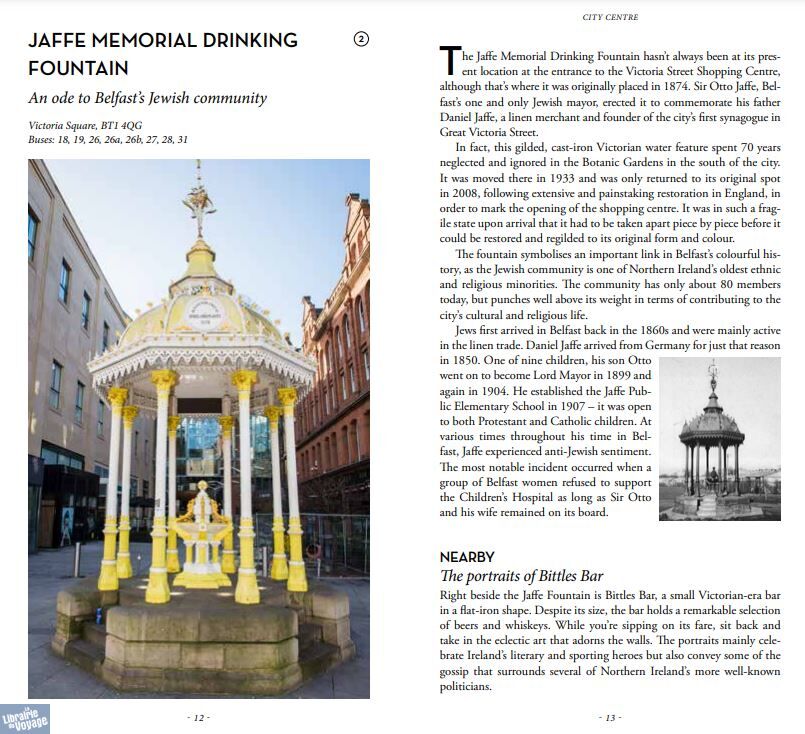Image resolution: width=805 pixels, height=734 pixels.
Task: Click the address 'Victoria Square, BT1 4QG'
Action: click(x=85, y=125)
